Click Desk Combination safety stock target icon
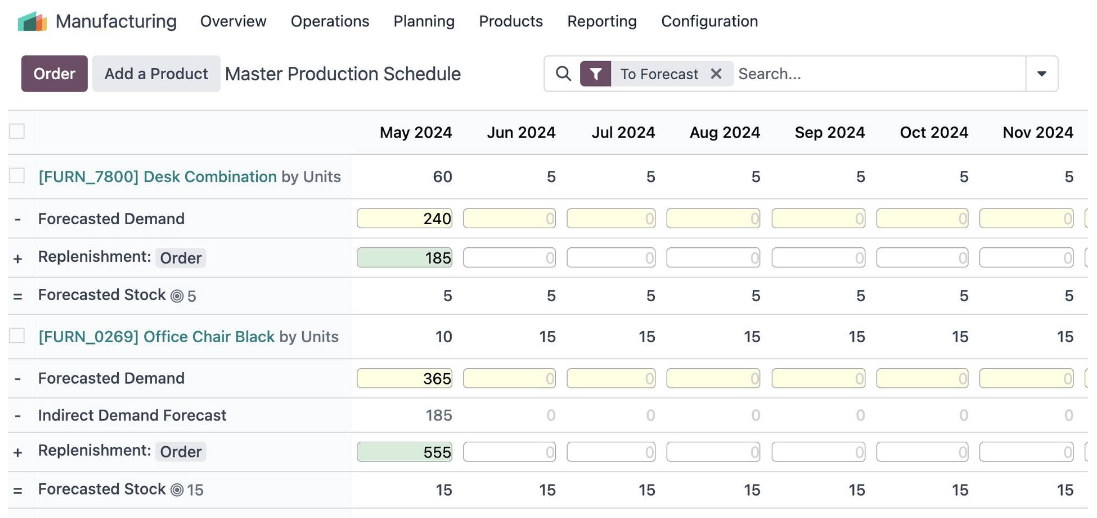The height and width of the screenshot is (518, 1097). (177, 296)
